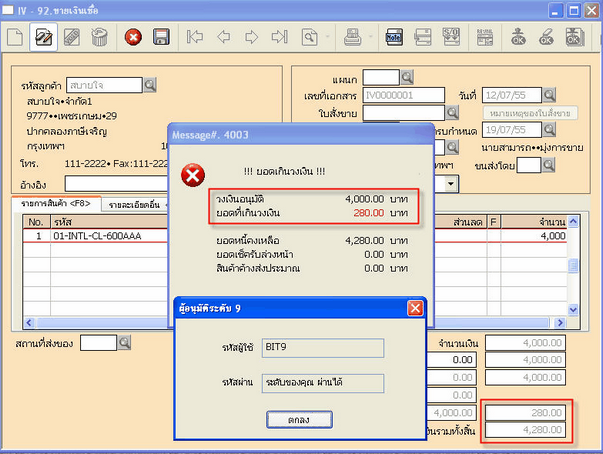Open the document date picker dropdown
The image size is (603, 454).
550,95
